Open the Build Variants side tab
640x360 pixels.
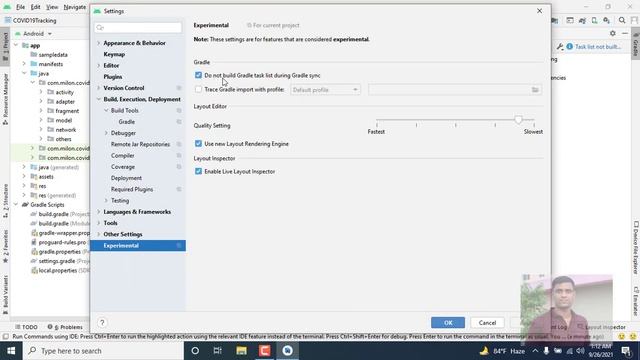point(5,295)
